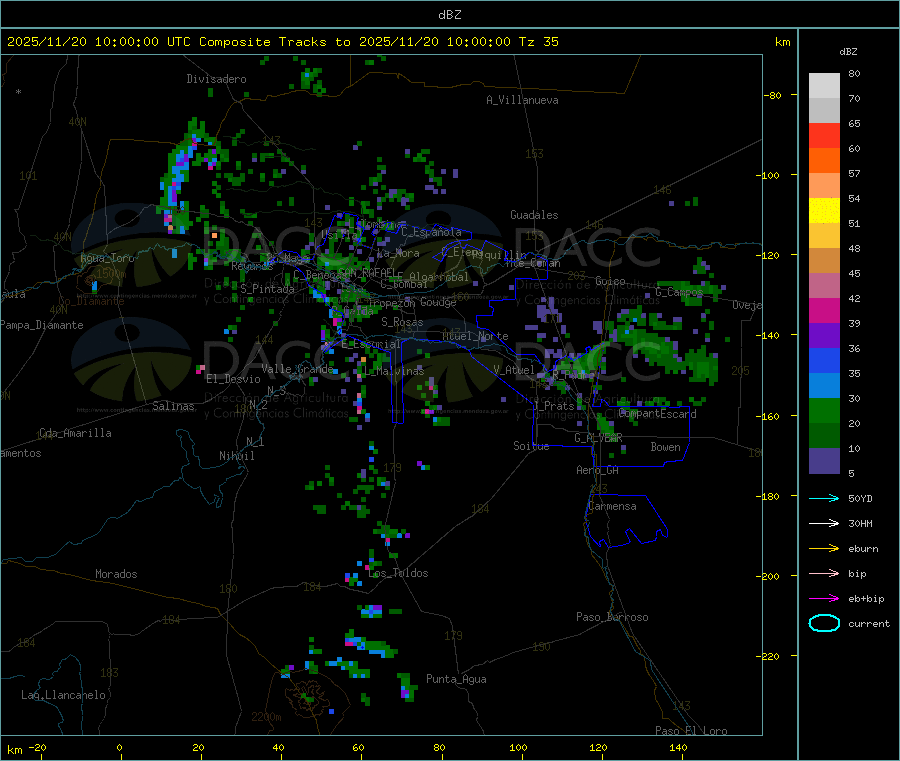This screenshot has height=761, width=900.
Task: Select the 5 dBZ purple color swatch
Action: pyautogui.click(x=824, y=461)
